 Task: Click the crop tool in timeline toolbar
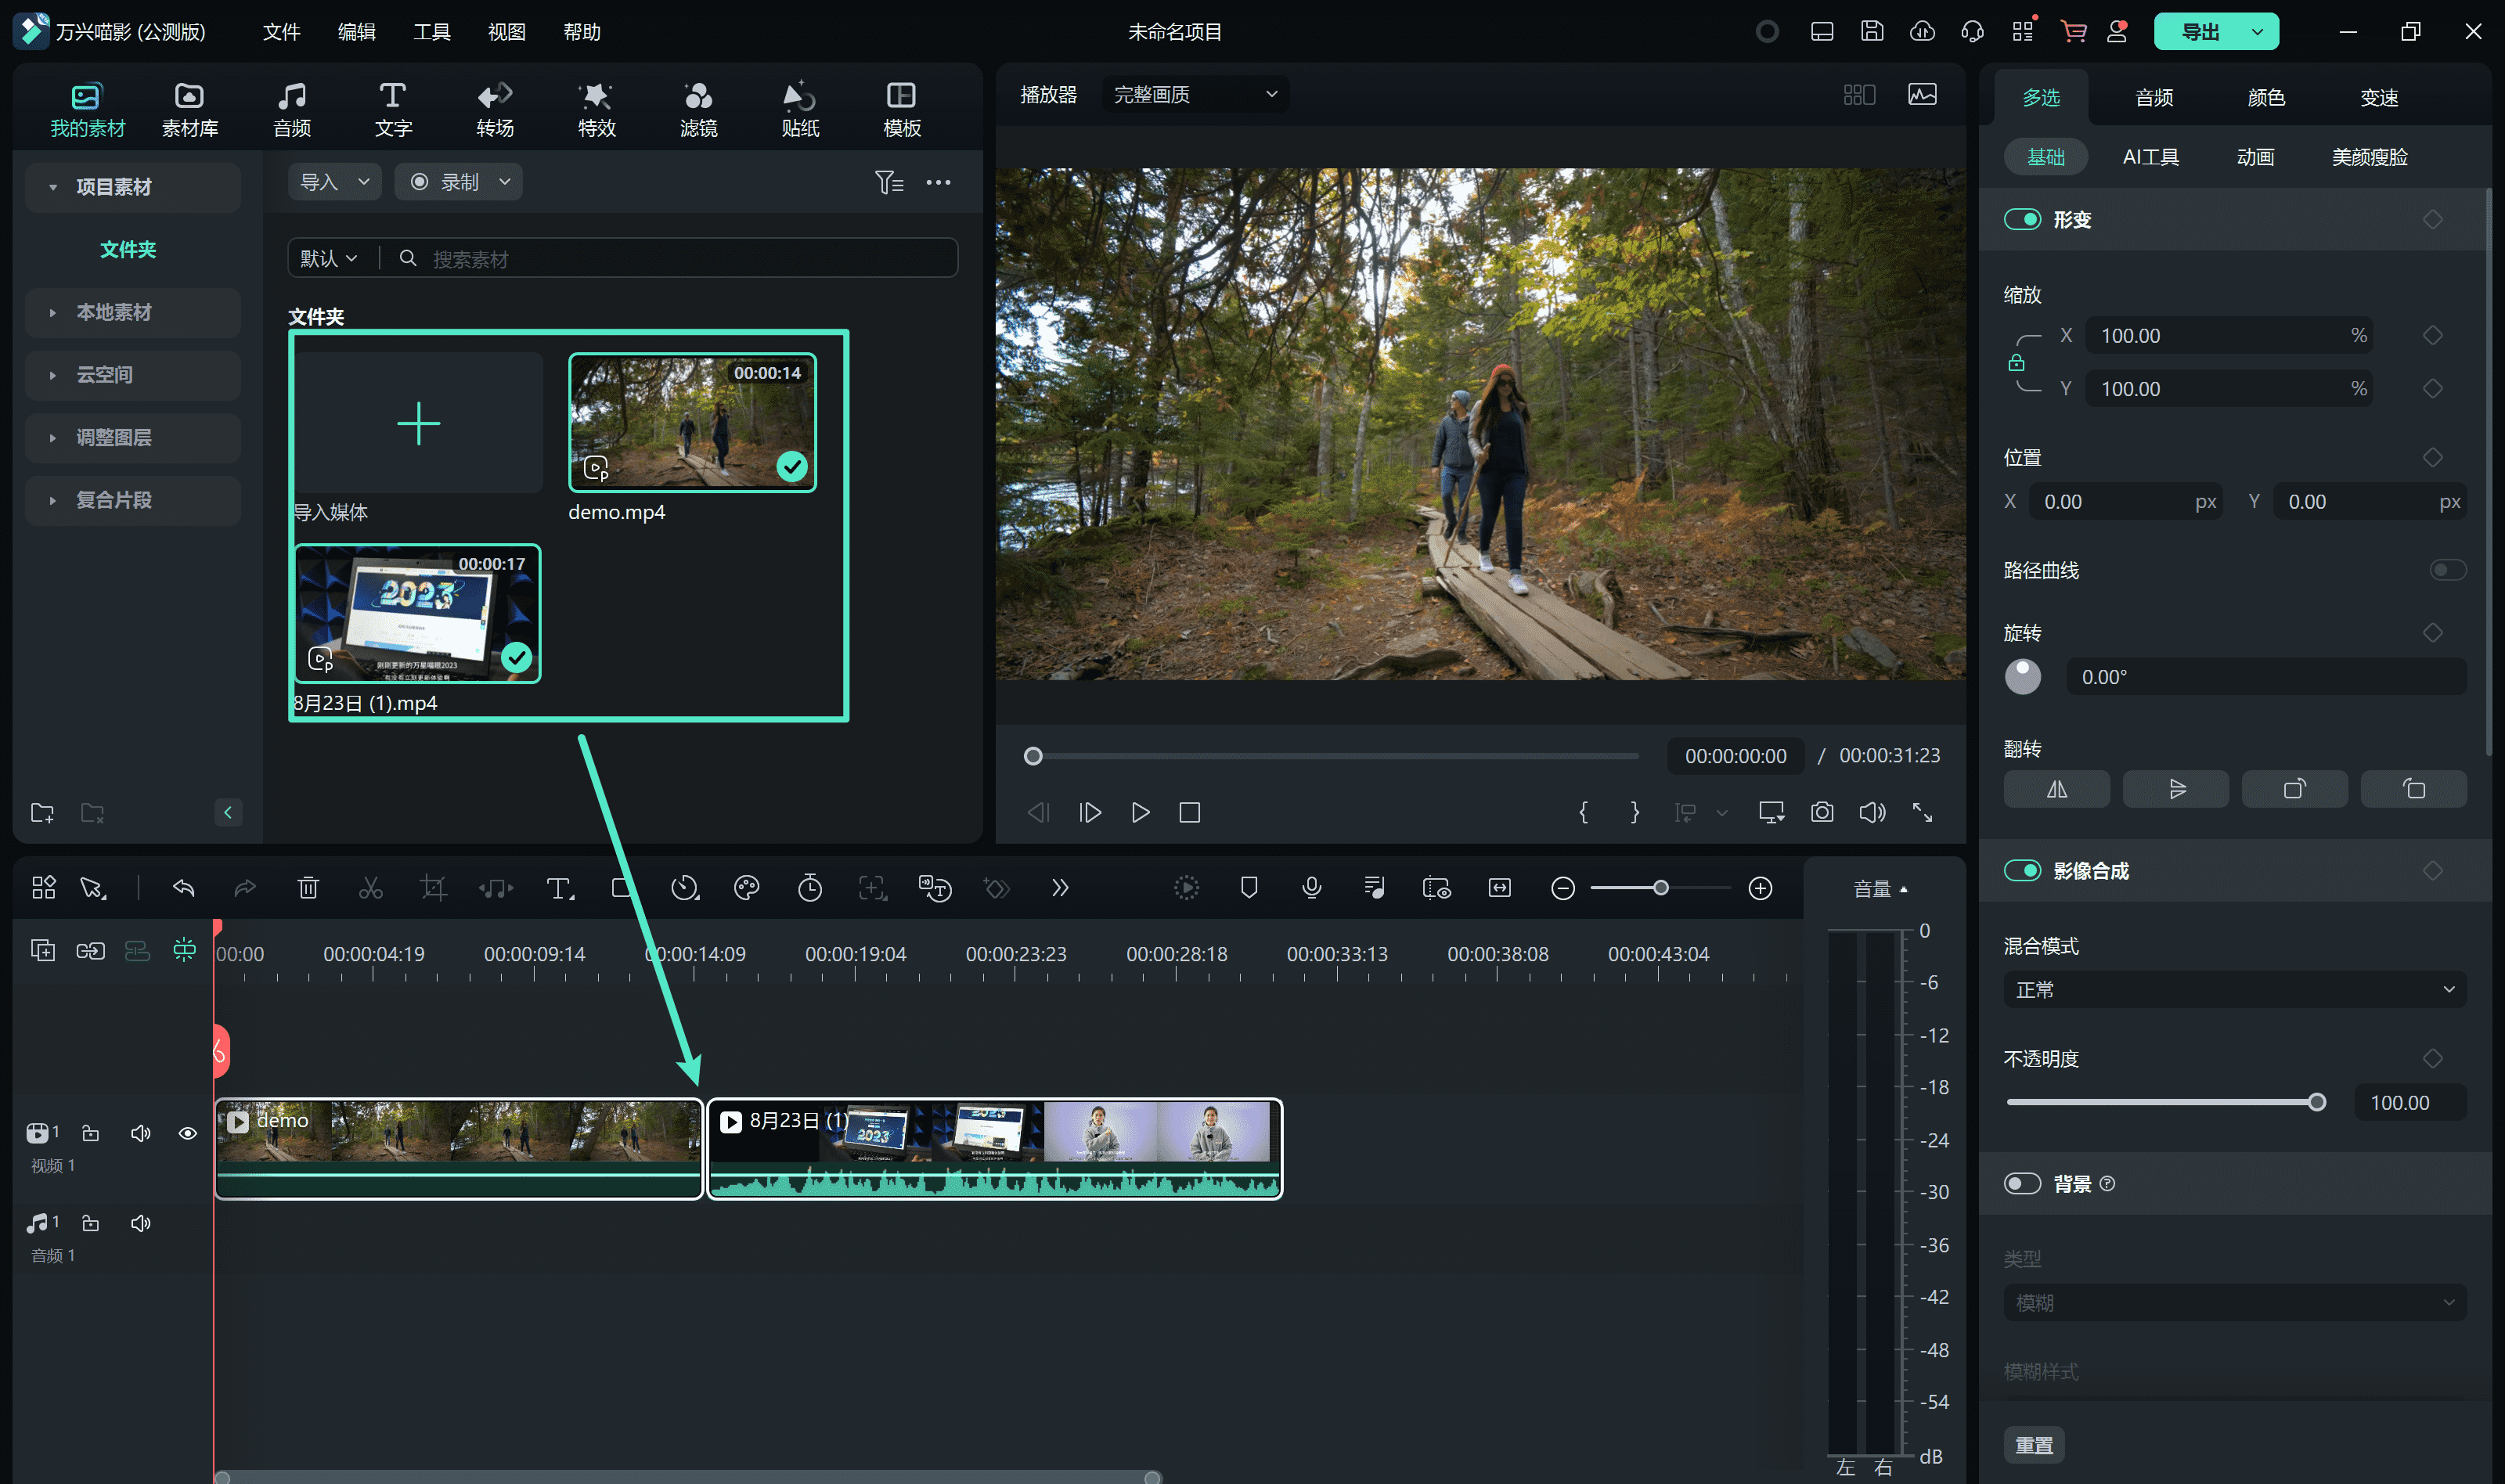point(433,888)
